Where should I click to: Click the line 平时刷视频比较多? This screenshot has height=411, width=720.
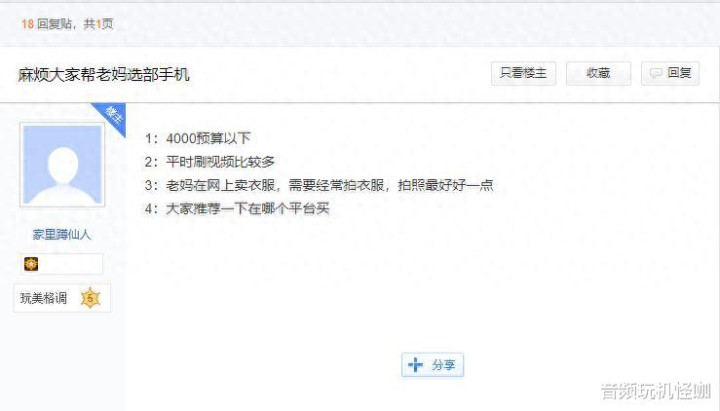(209, 162)
